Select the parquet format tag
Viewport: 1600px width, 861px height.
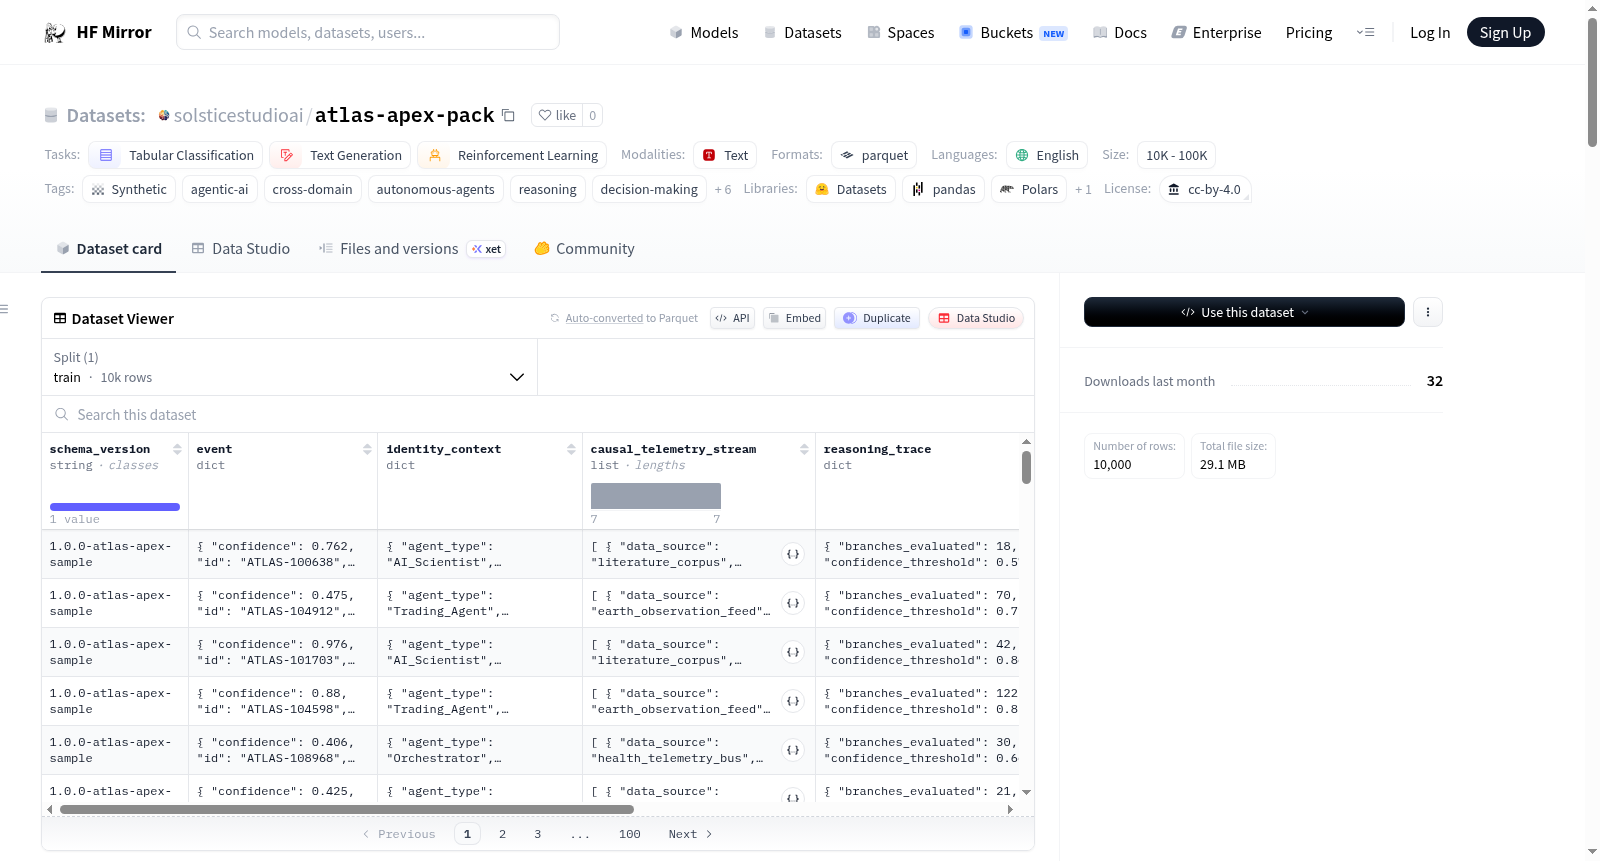[x=874, y=155]
